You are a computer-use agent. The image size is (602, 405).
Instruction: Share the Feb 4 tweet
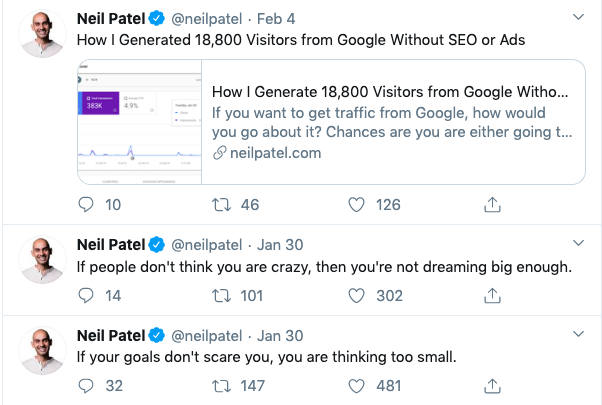pos(492,205)
